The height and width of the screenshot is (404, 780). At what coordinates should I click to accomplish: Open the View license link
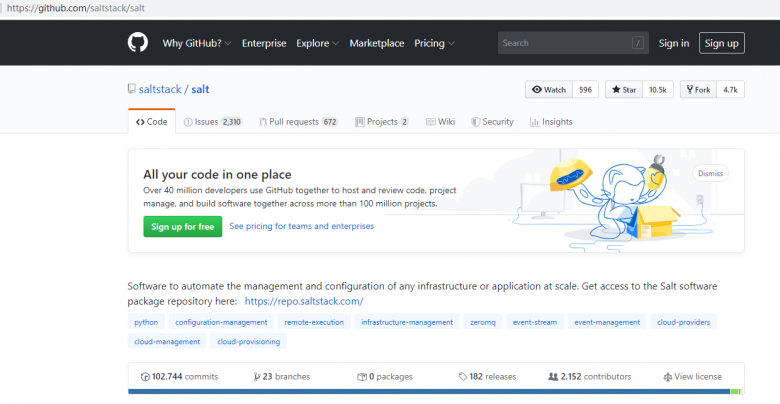pyautogui.click(x=692, y=377)
